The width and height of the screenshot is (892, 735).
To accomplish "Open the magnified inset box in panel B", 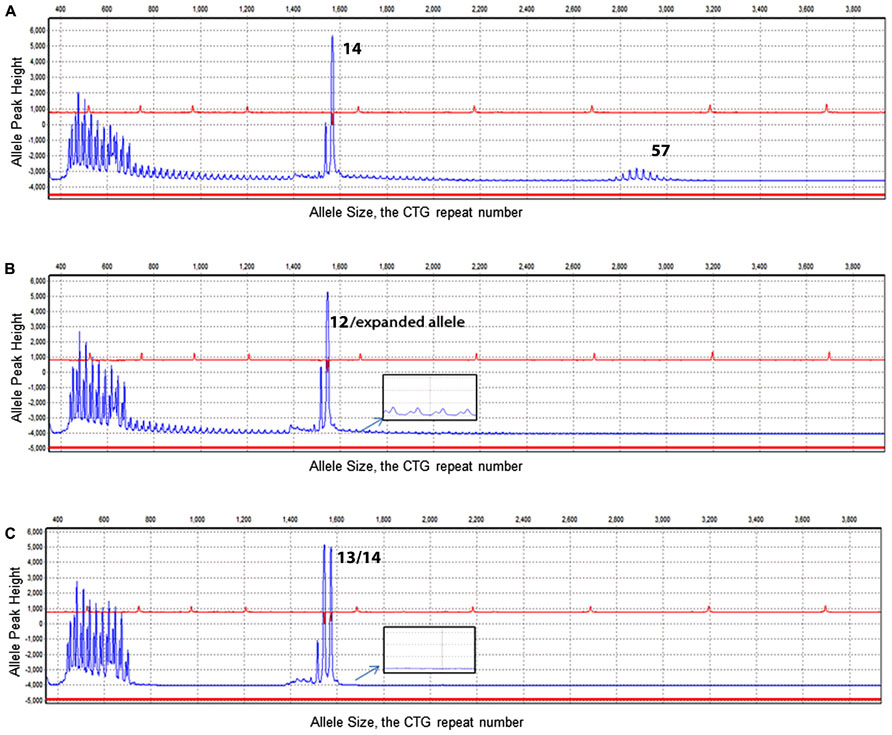I will coord(430,398).
